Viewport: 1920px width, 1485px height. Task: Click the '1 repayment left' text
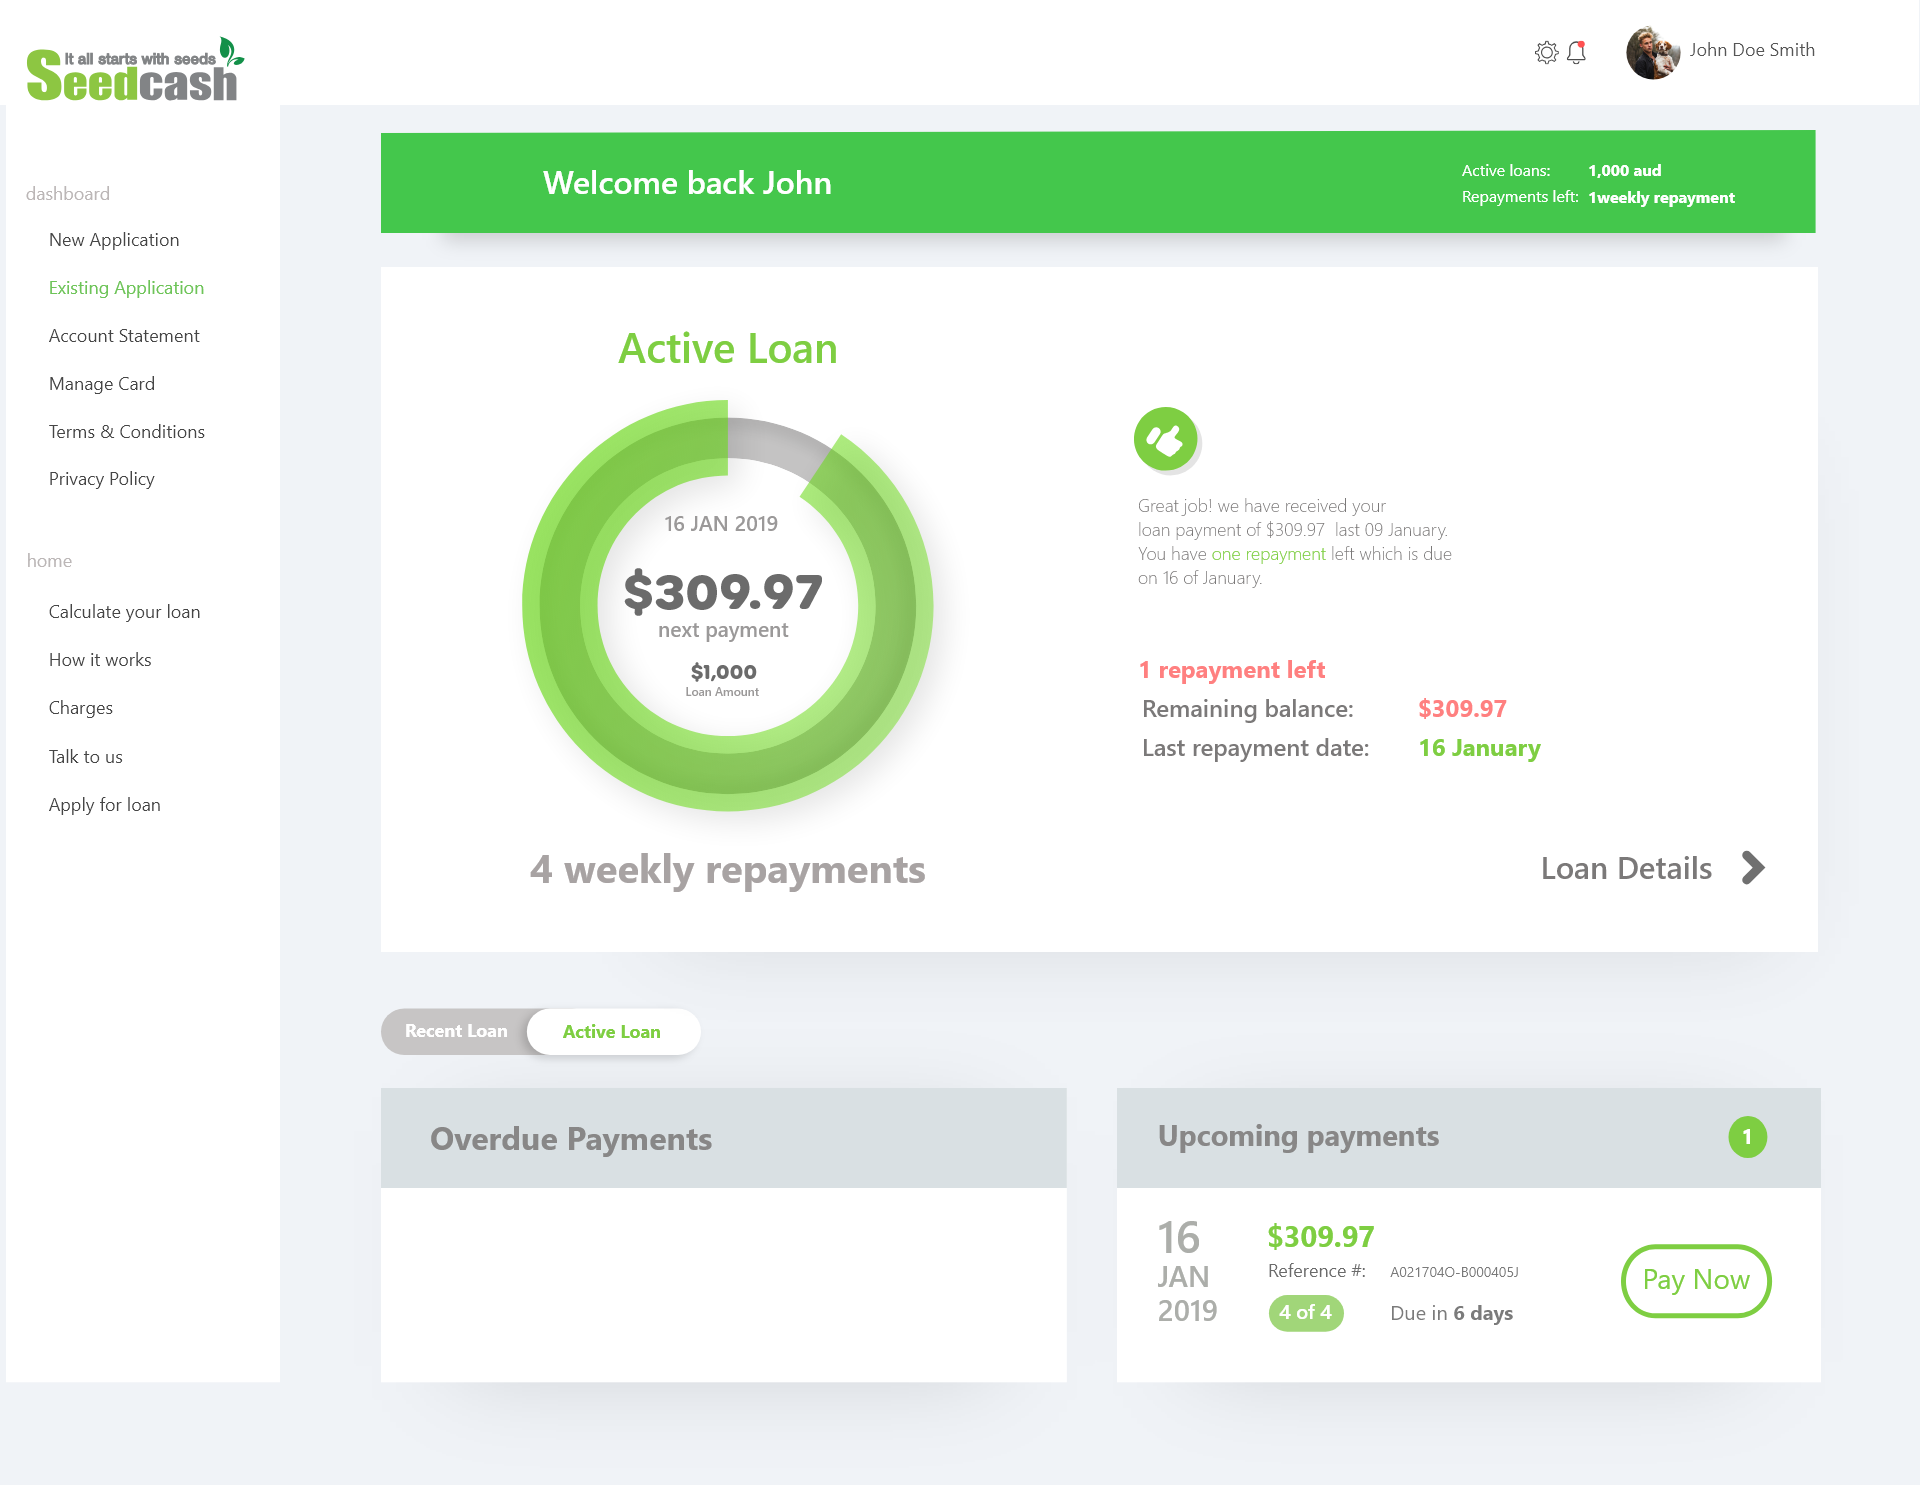pos(1232,670)
